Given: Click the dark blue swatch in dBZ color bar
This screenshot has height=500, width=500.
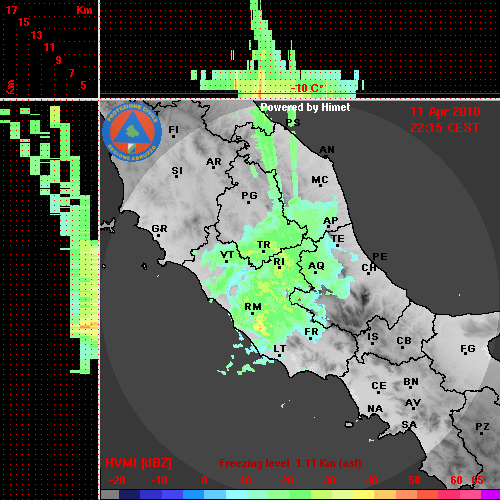Looking at the screenshot, I should click(129, 494).
